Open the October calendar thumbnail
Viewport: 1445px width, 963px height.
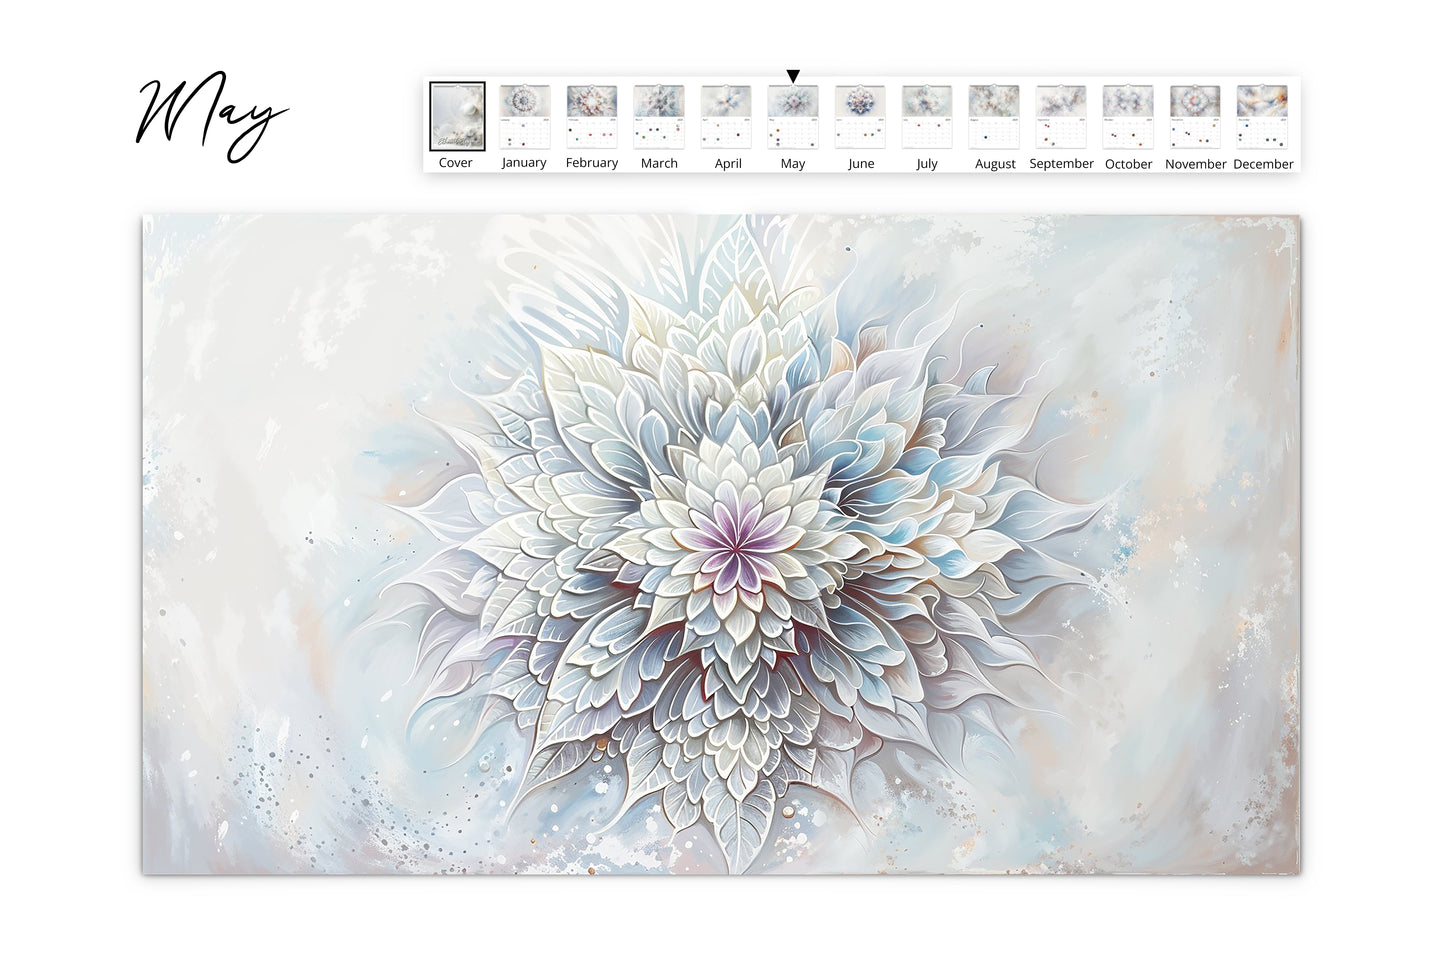pyautogui.click(x=1128, y=116)
